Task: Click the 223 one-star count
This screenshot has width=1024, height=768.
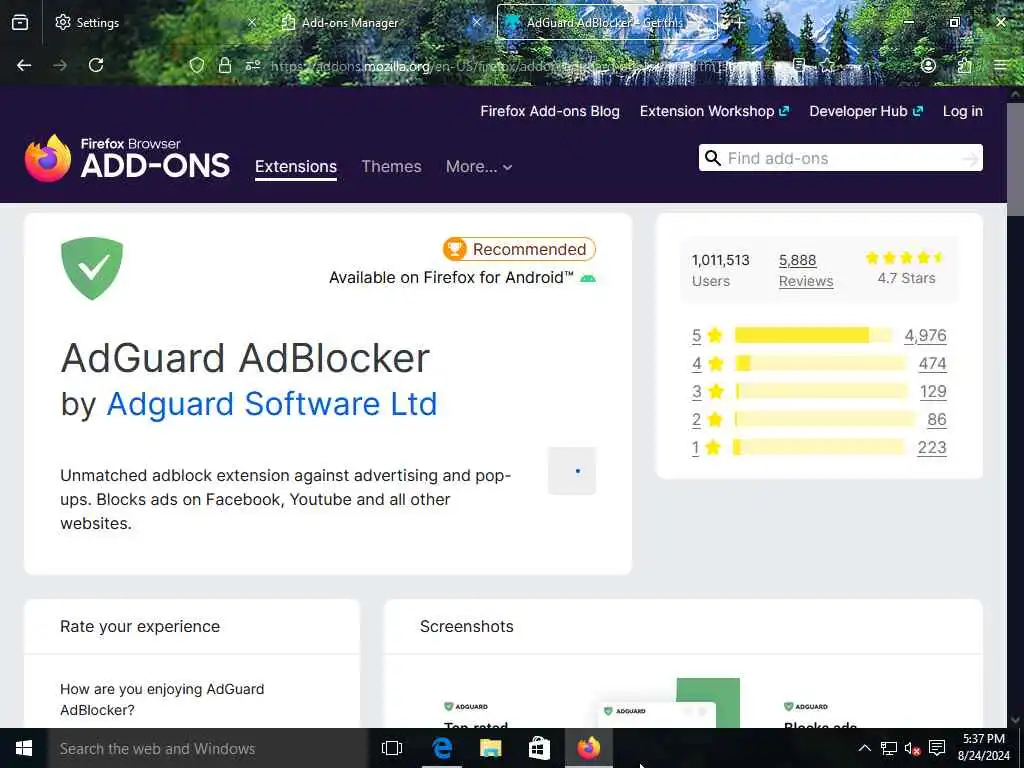Action: (x=932, y=448)
